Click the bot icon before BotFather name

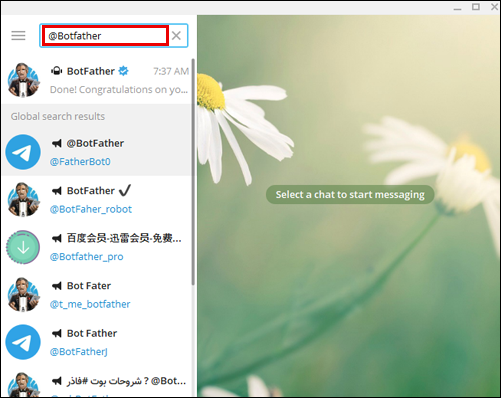click(x=57, y=71)
